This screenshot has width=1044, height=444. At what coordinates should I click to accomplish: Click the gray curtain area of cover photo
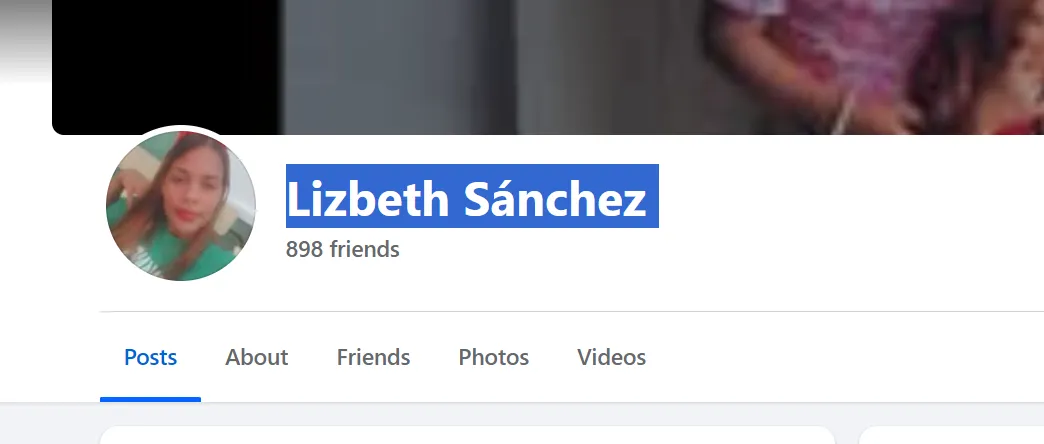(399, 67)
